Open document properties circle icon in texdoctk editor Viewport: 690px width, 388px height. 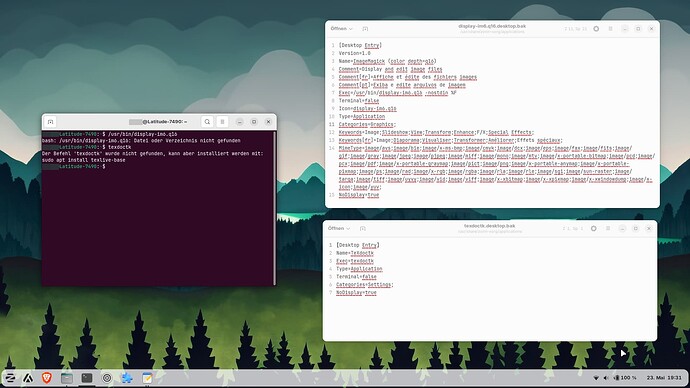[594, 228]
